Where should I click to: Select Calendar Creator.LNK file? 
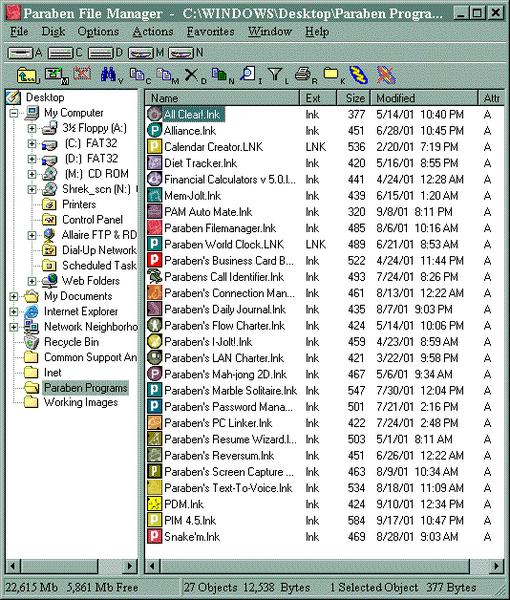[x=213, y=147]
